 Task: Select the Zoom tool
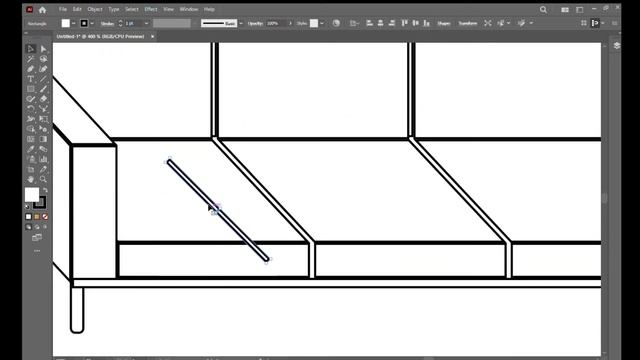click(x=43, y=179)
